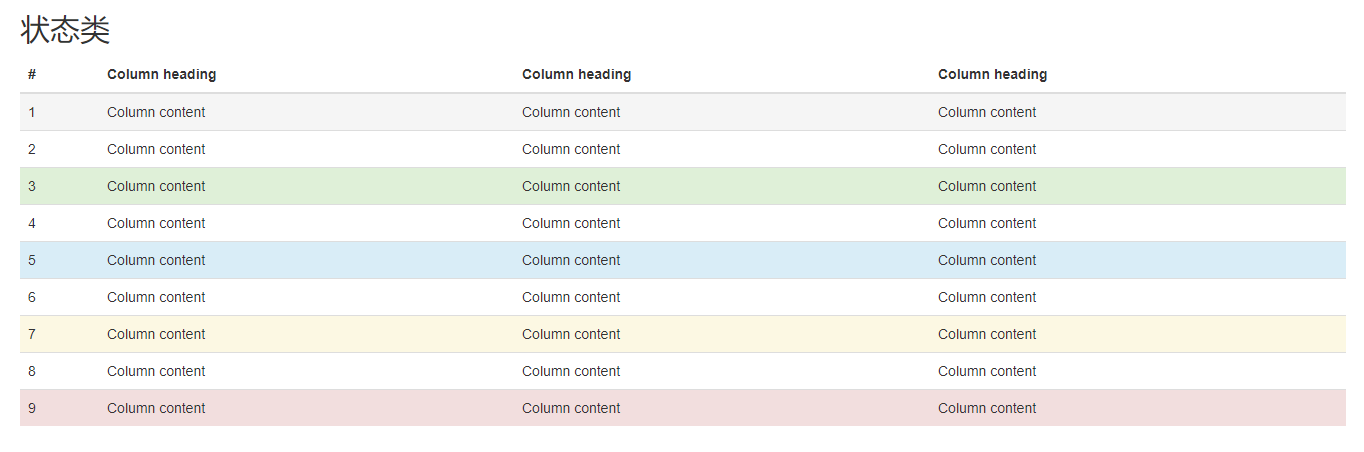
Task: Click first Column content in row 1
Action: point(156,112)
